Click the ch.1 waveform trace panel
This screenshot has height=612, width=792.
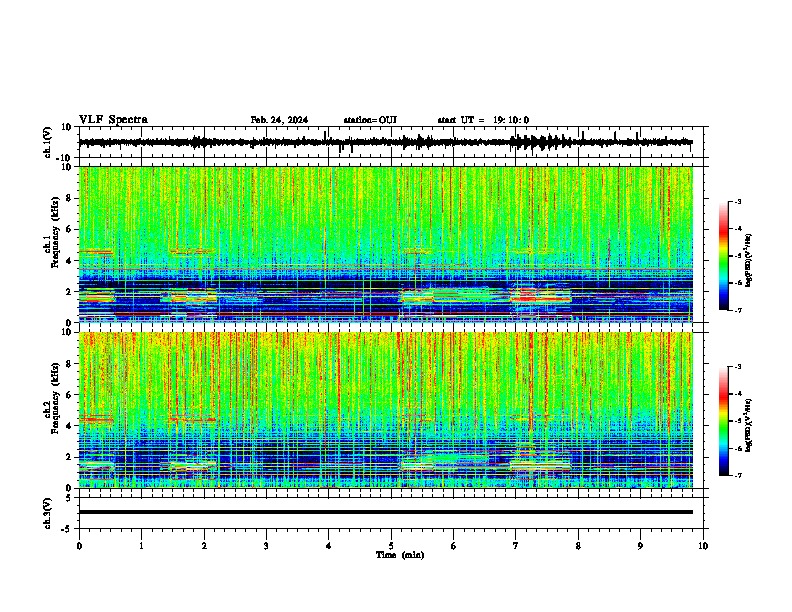pos(393,142)
